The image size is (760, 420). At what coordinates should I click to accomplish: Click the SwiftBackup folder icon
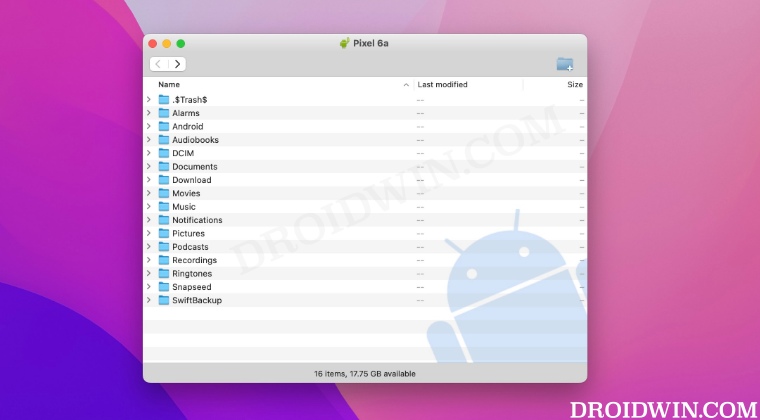pos(164,300)
